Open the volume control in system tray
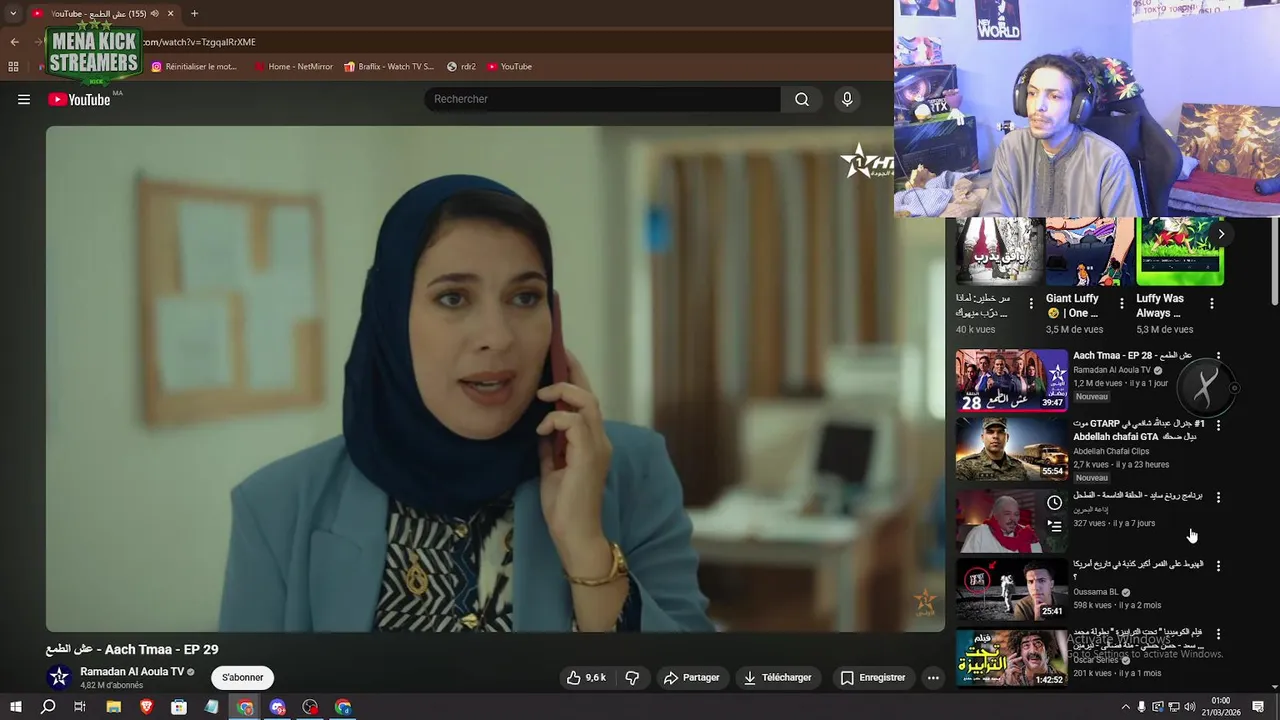Screen dimensions: 1280x720 coord(1190,707)
